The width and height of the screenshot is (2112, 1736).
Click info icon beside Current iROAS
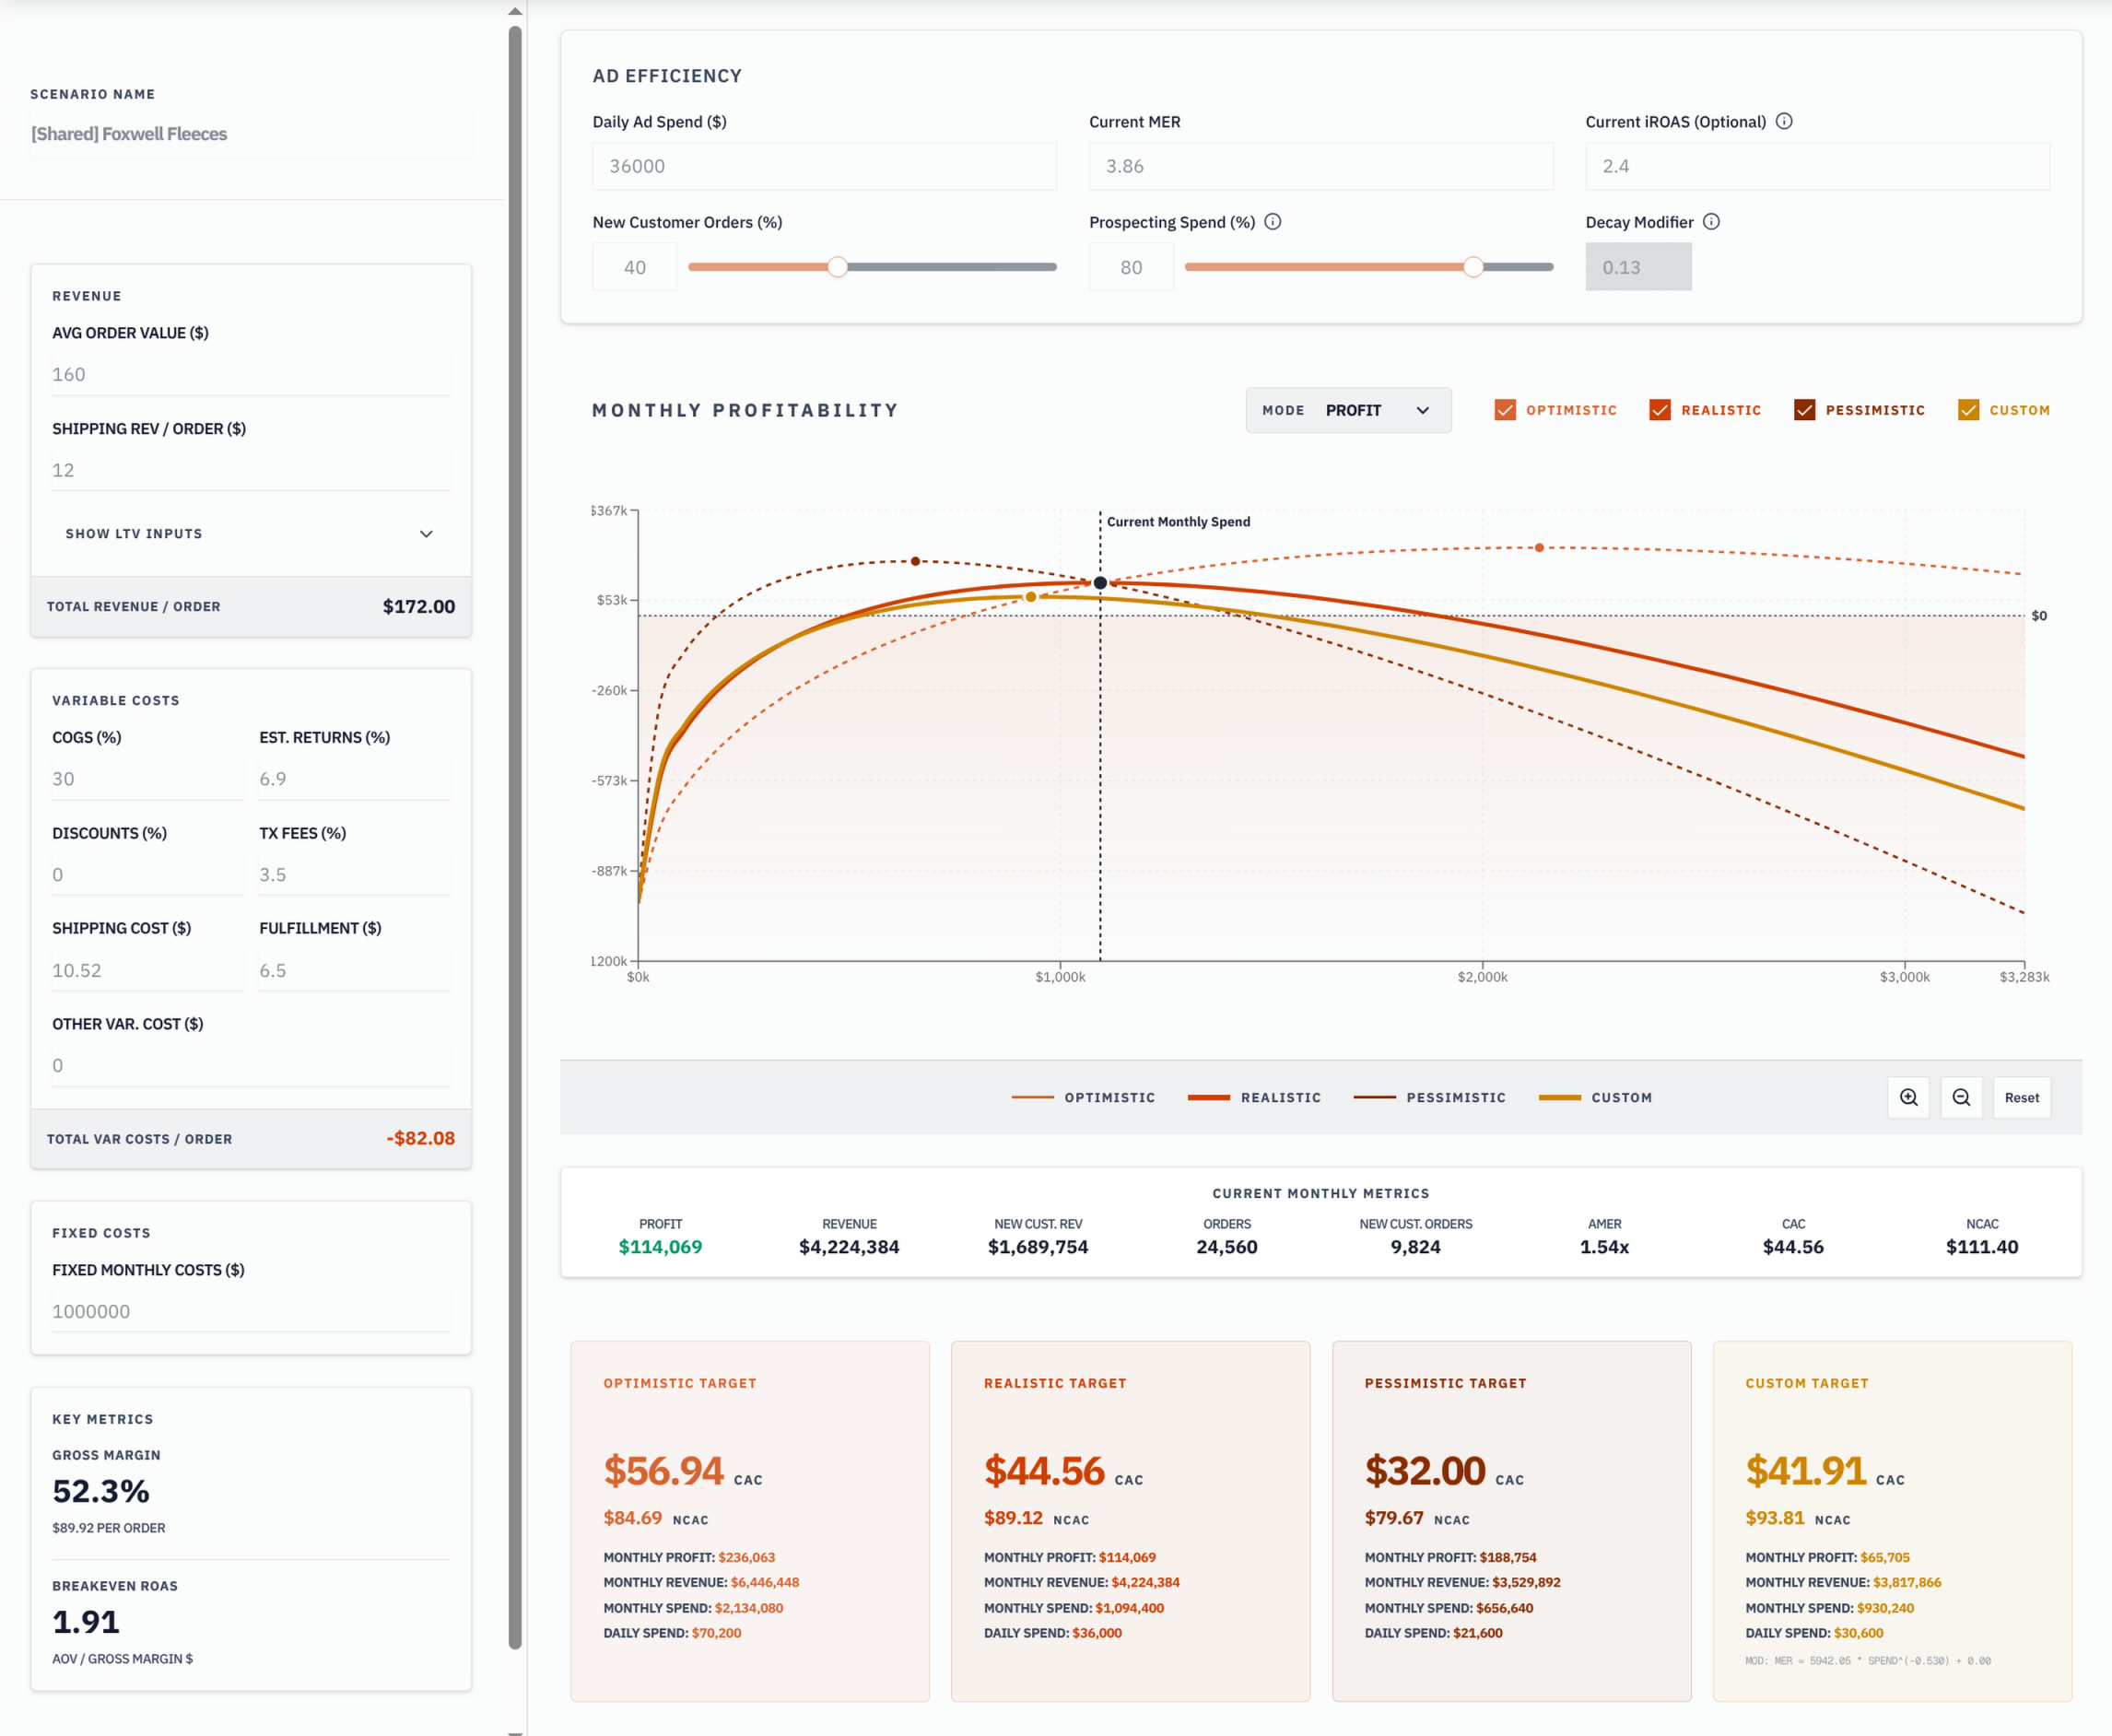pos(1784,121)
